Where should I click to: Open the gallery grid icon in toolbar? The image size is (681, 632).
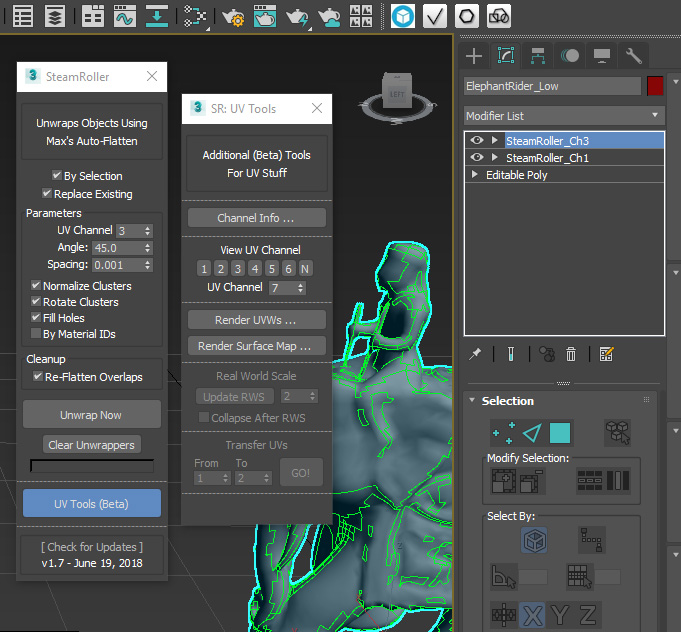point(361,17)
